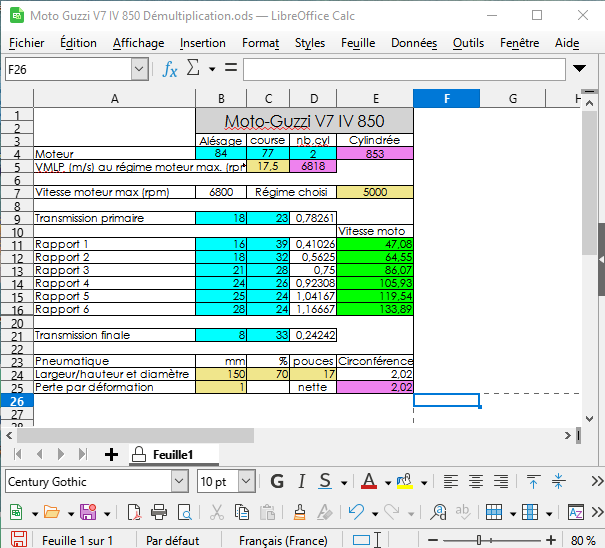Click the Insert Row grid icon
The image size is (605, 548).
[x=494, y=513]
